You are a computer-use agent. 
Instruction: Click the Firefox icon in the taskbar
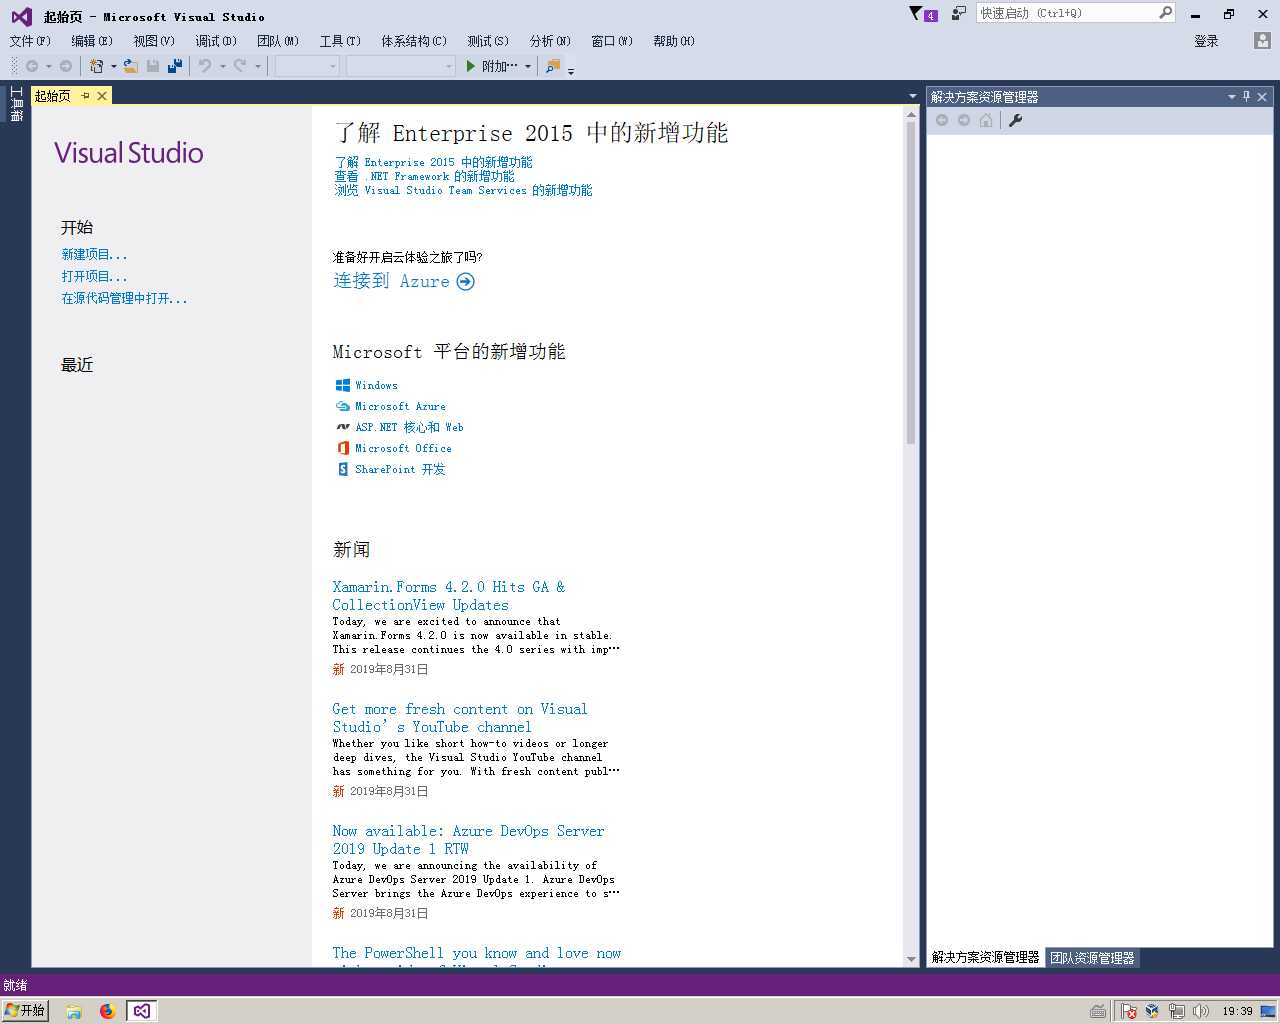(107, 1011)
